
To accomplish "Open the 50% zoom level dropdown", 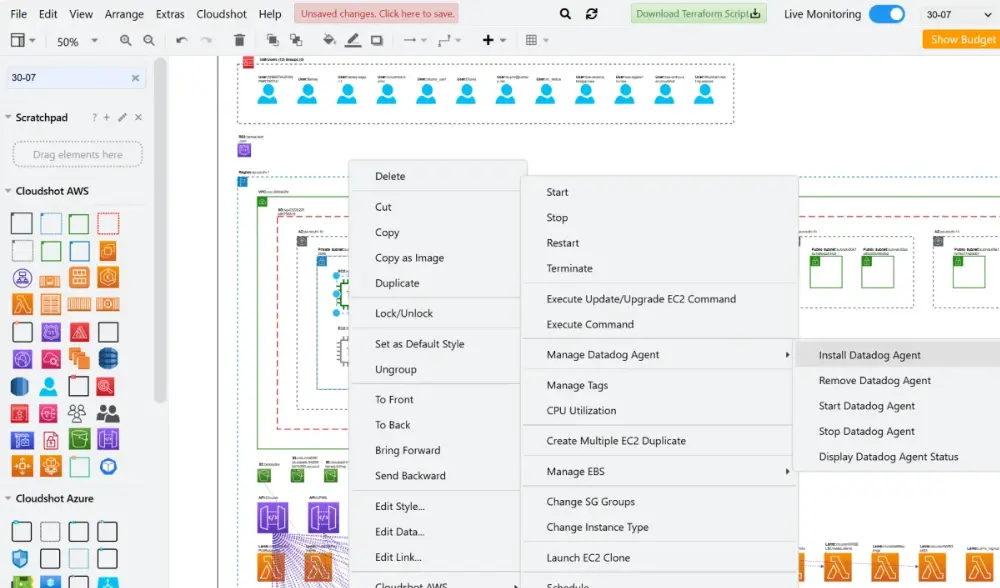I will [x=77, y=41].
